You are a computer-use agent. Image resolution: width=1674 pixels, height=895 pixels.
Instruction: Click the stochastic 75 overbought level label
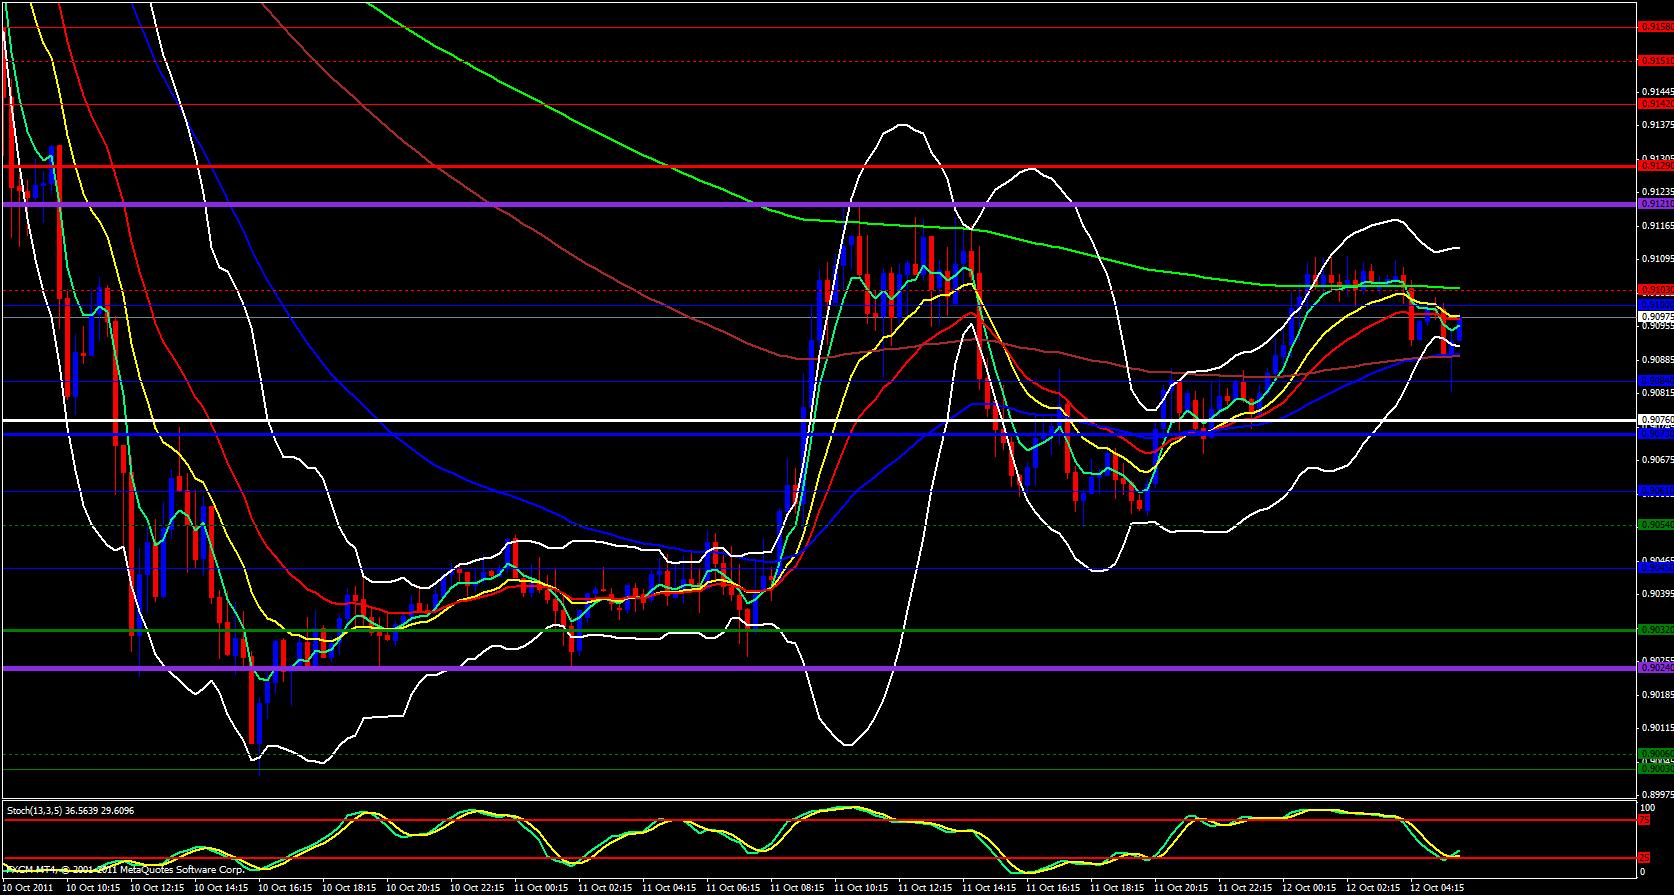click(1645, 820)
